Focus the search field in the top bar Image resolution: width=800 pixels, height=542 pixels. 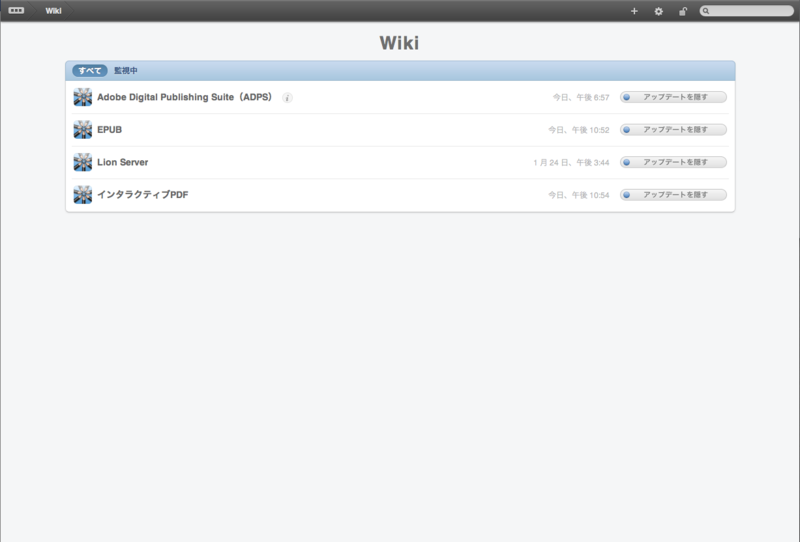(x=746, y=11)
